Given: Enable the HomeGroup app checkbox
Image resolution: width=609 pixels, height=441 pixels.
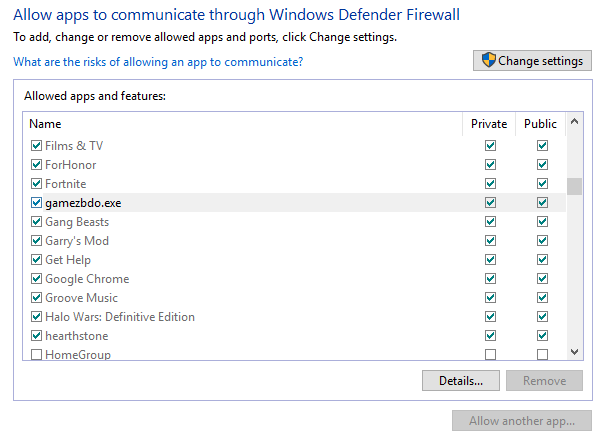Looking at the screenshot, I should click(x=37, y=355).
